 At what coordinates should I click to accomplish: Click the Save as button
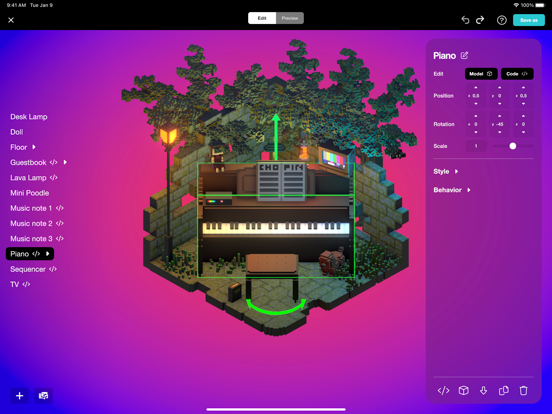[x=529, y=20]
